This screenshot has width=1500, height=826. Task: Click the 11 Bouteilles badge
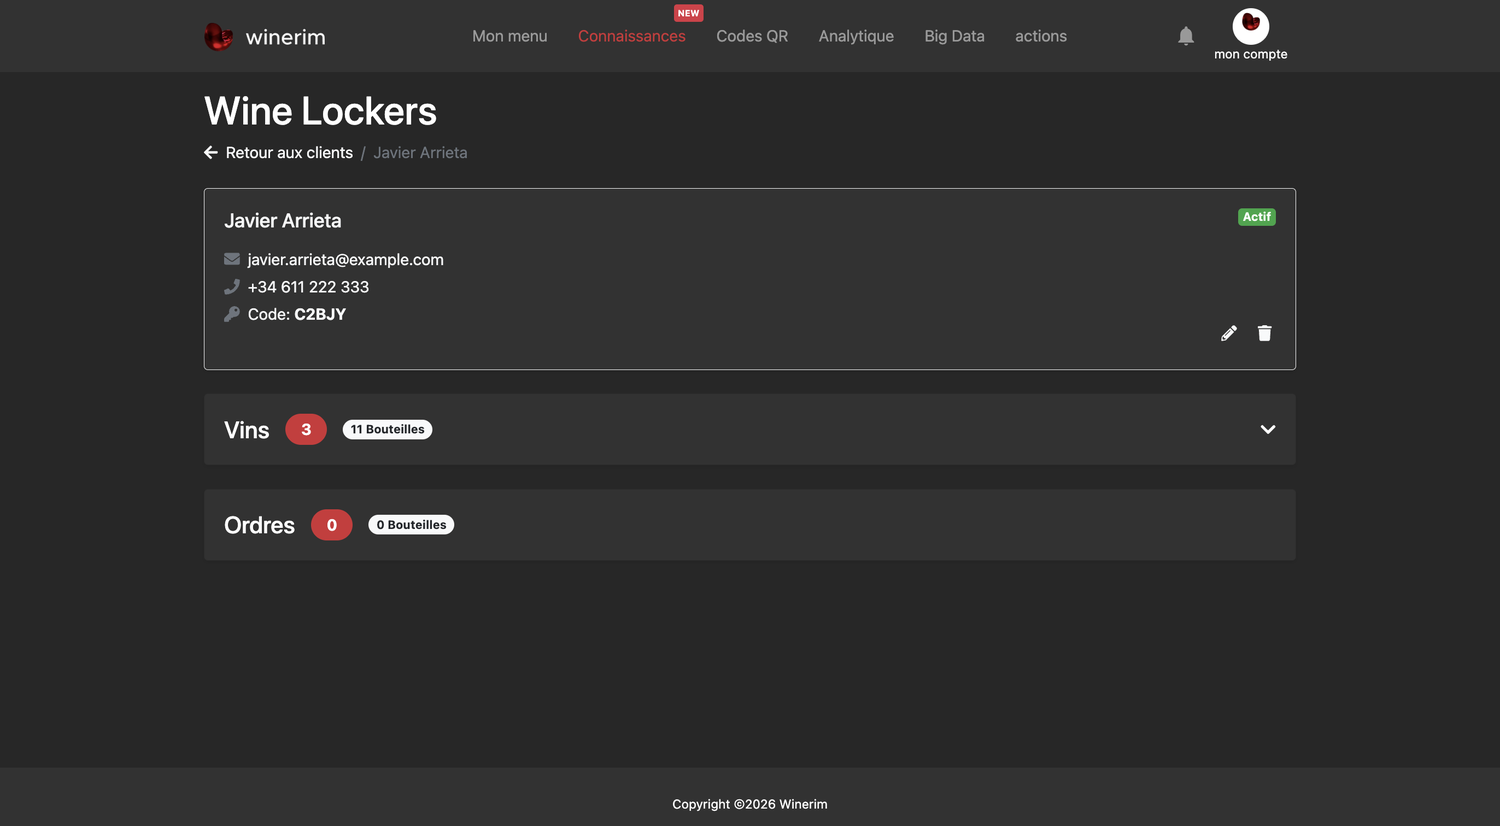coord(387,429)
